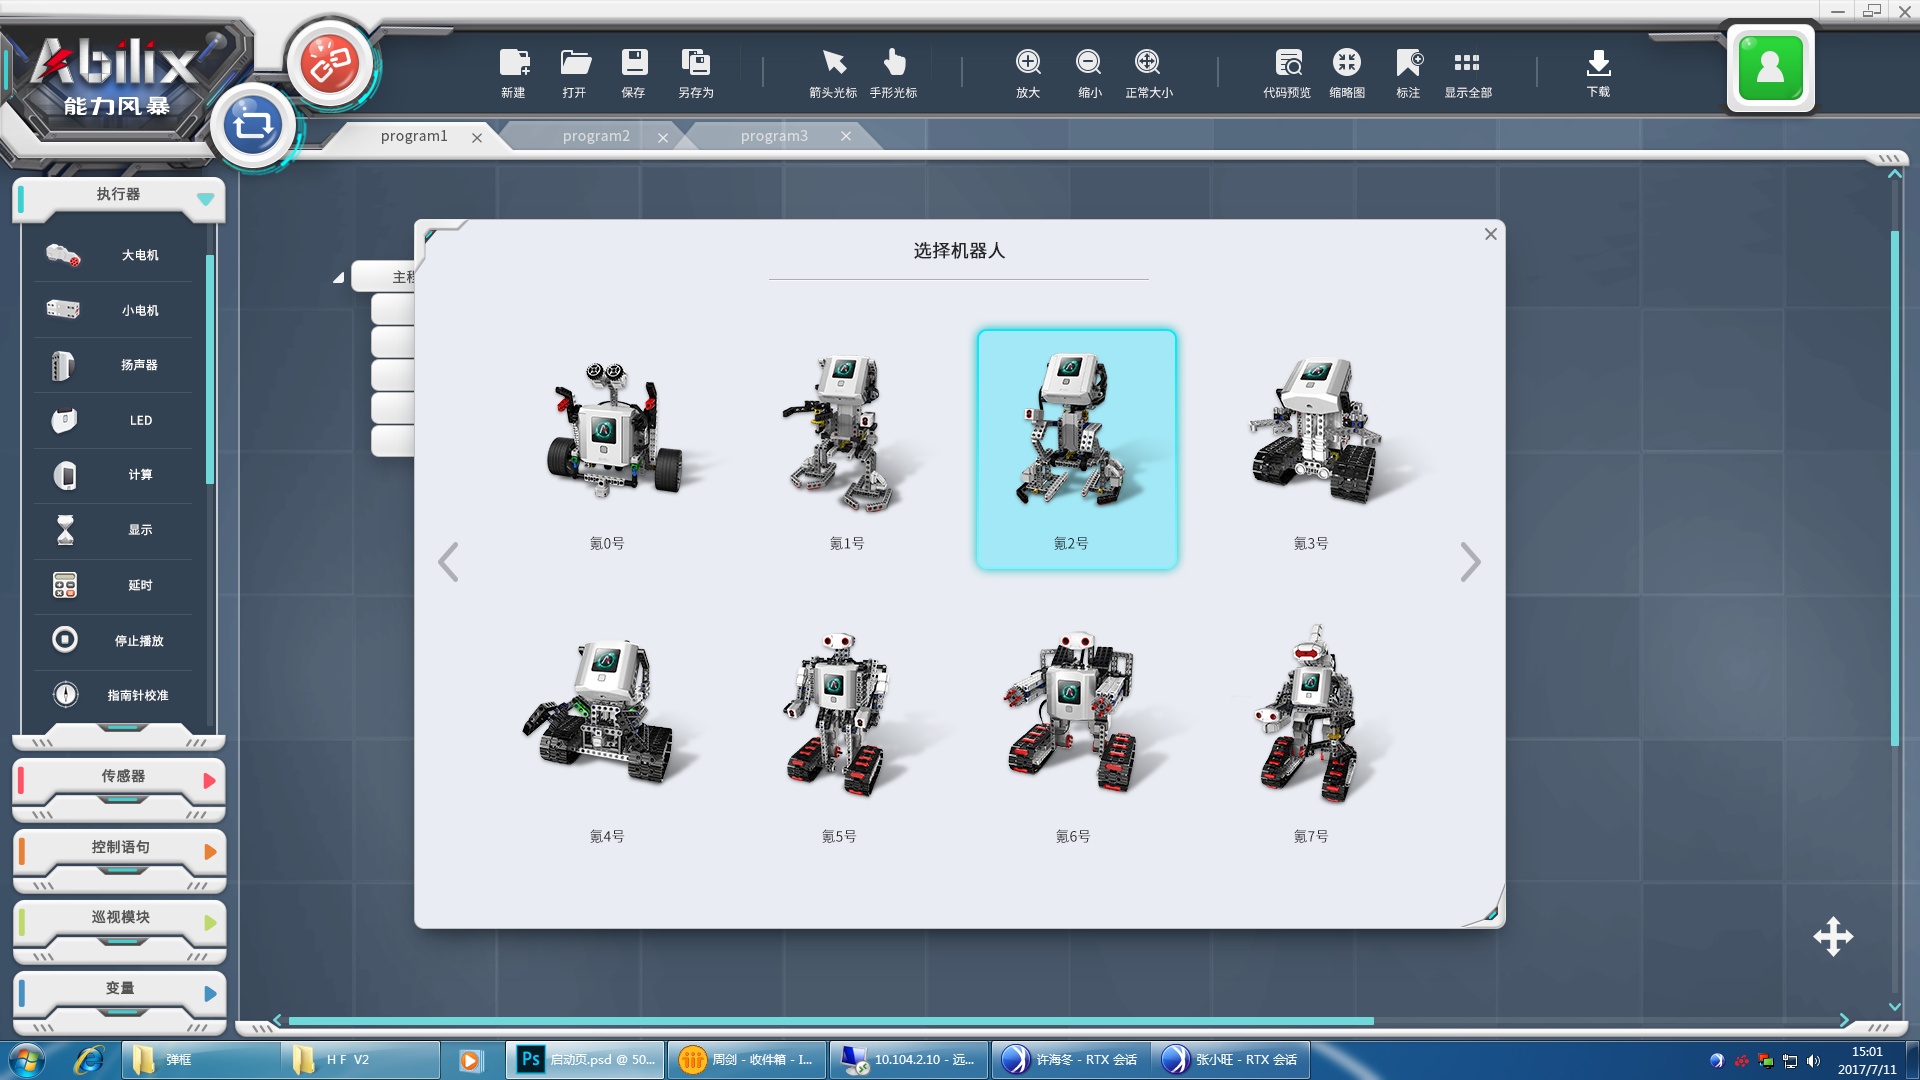Viewport: 1920px width, 1080px height.
Task: Click the 下载 download icon
Action: 1598,63
